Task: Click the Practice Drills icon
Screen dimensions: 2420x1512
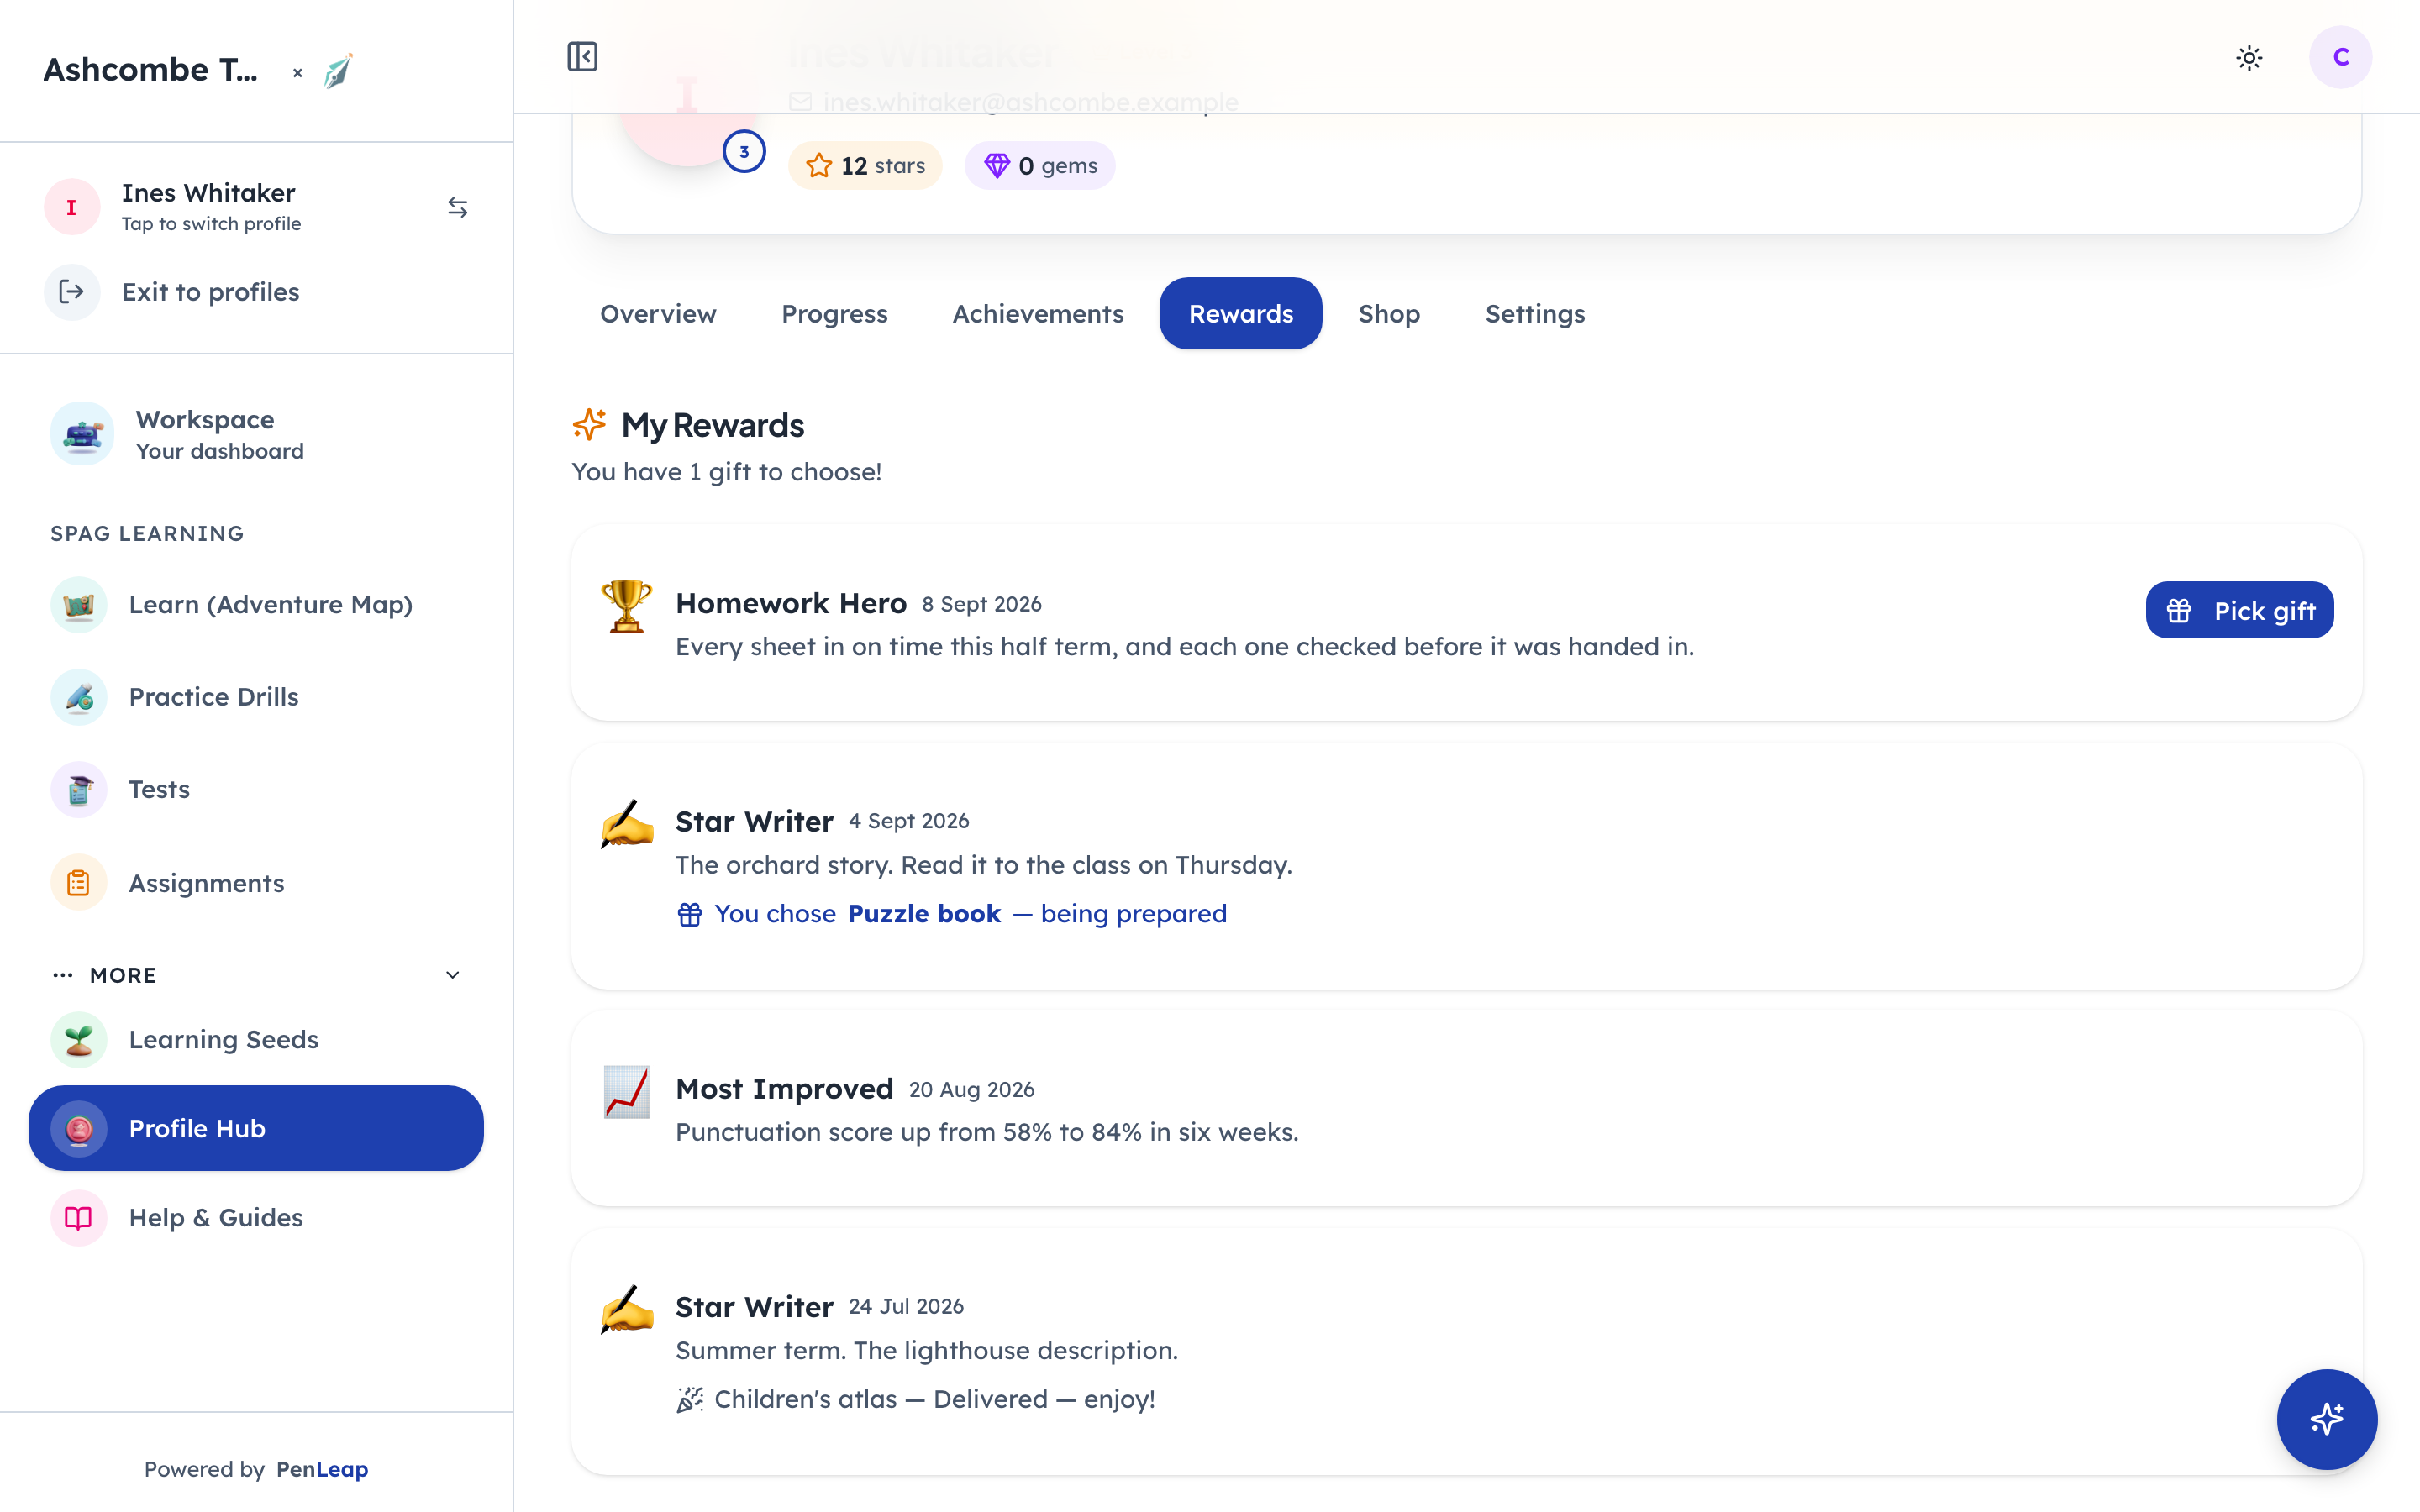Action: (79, 697)
